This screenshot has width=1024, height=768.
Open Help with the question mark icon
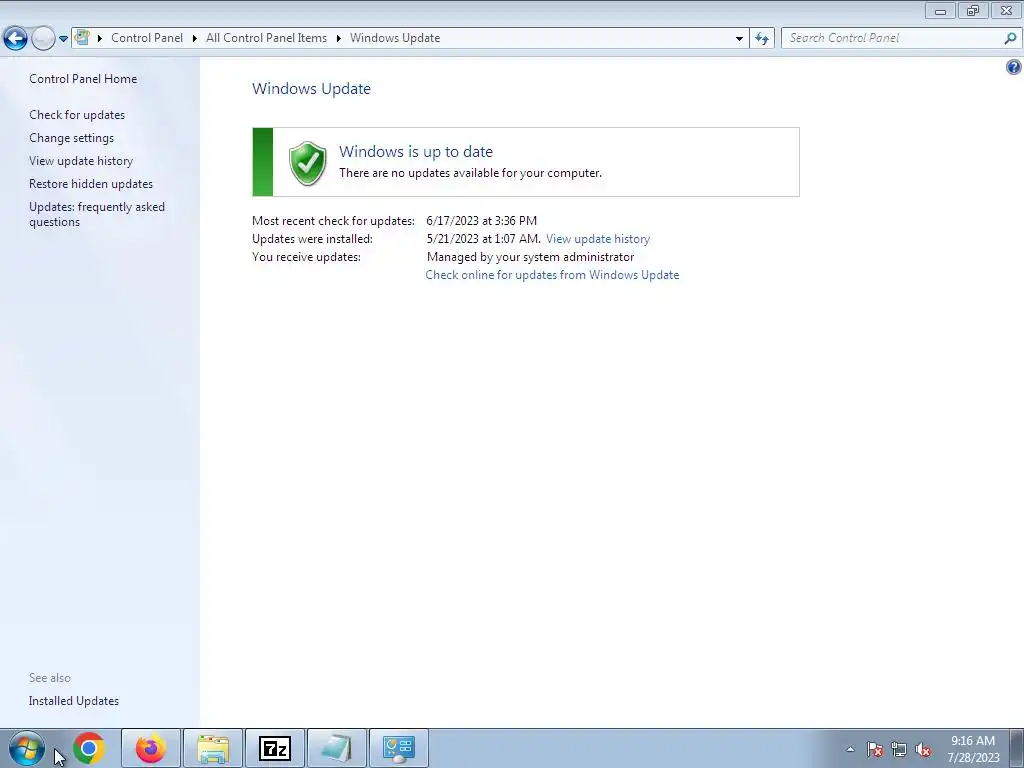click(1014, 67)
